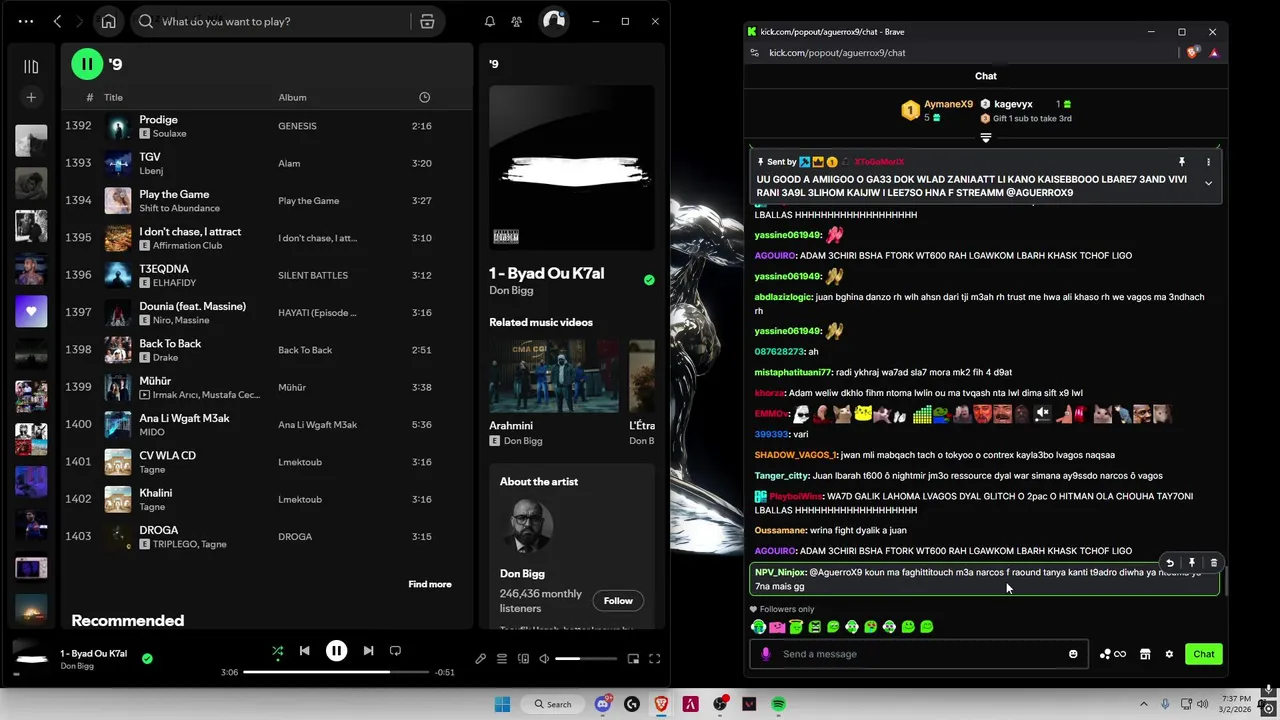Open album link SILENT BATTLES

click(313, 275)
